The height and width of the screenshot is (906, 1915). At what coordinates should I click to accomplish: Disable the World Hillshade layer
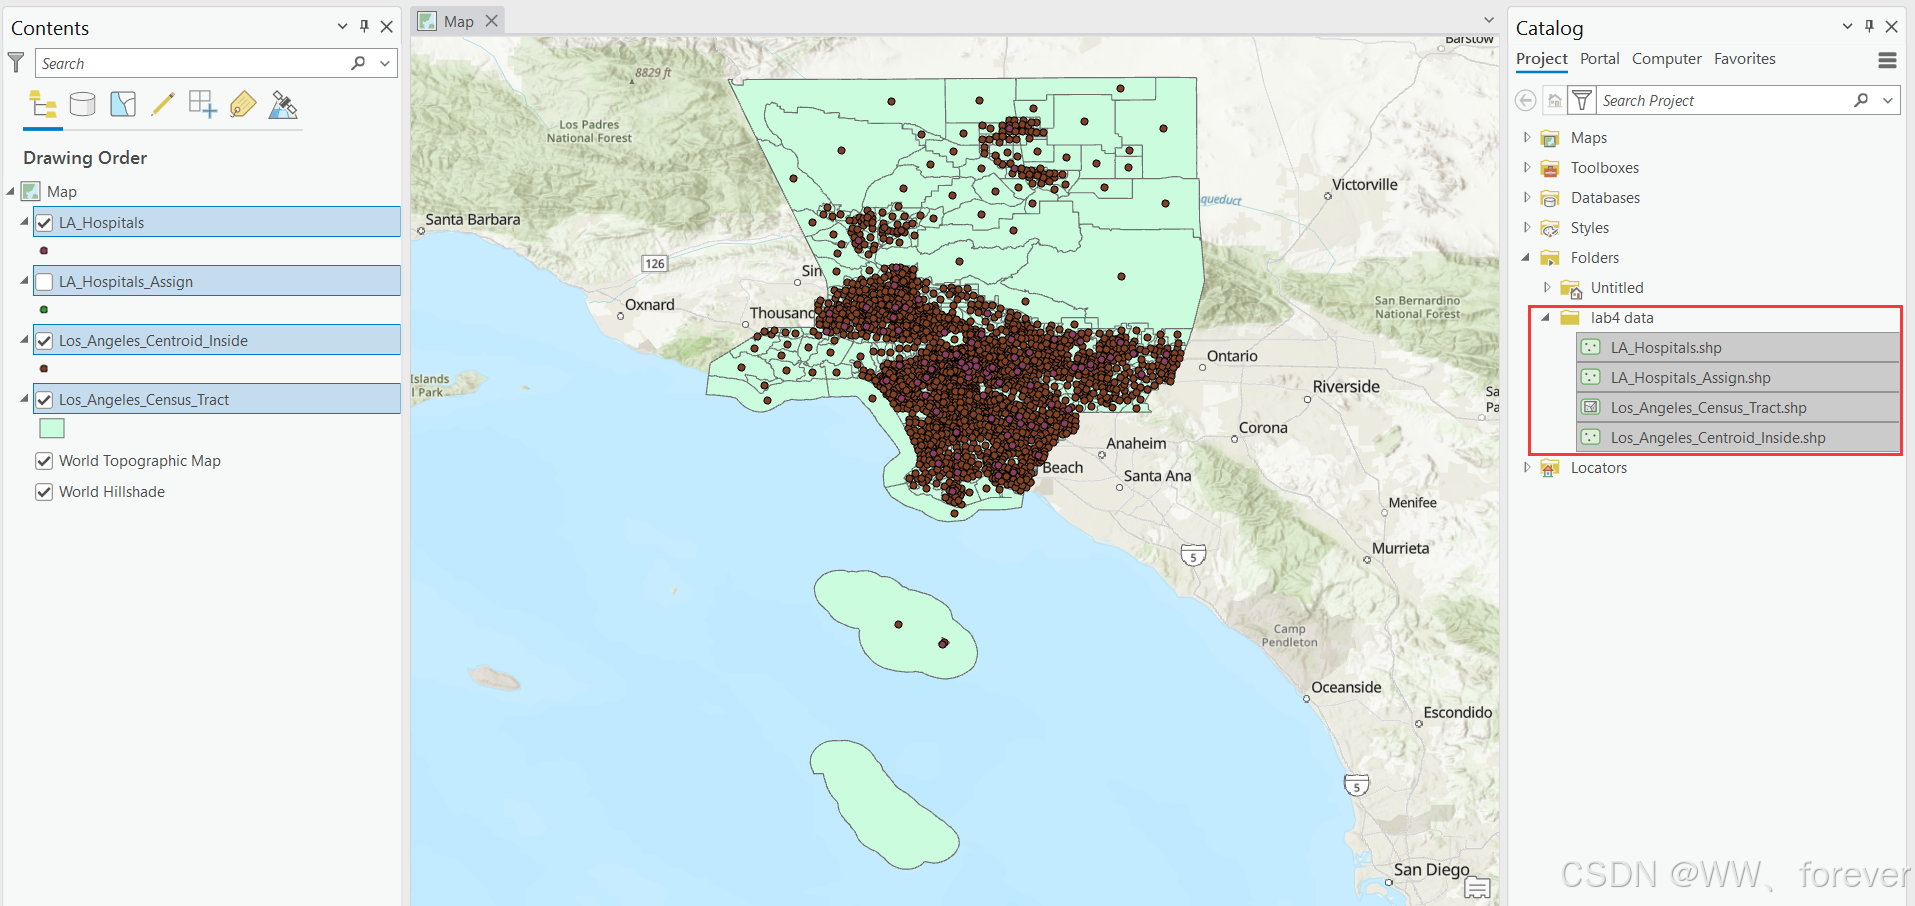44,491
